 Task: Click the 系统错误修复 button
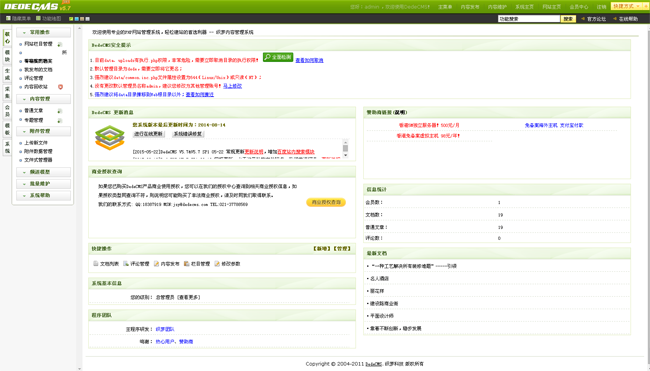click(x=188, y=134)
